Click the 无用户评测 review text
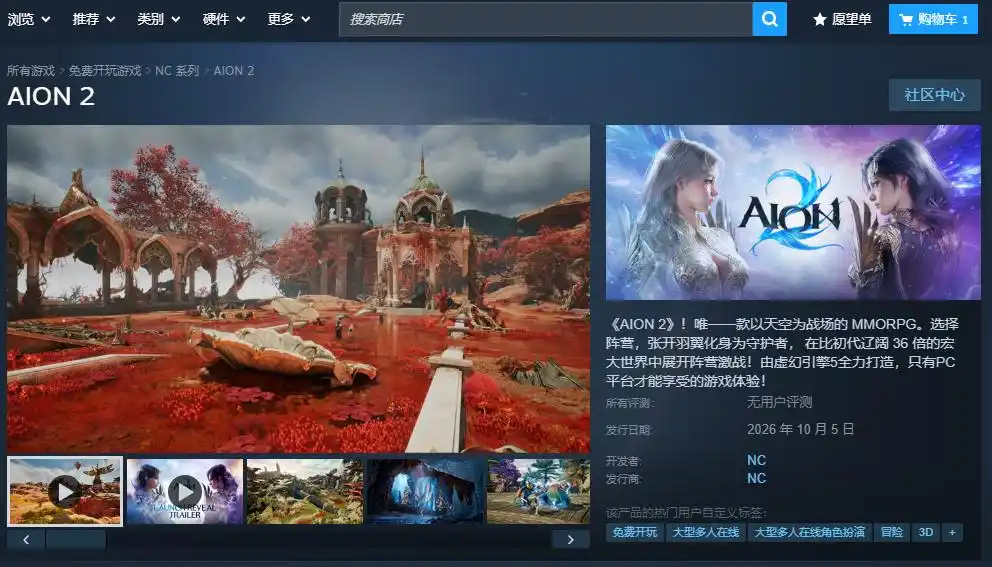The width and height of the screenshot is (992, 567). click(779, 402)
